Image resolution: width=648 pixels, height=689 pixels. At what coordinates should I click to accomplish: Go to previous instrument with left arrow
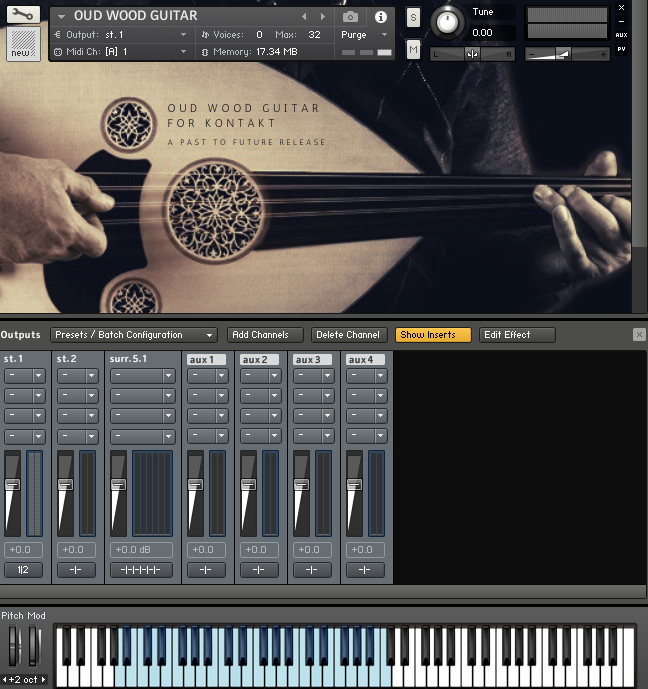[305, 17]
